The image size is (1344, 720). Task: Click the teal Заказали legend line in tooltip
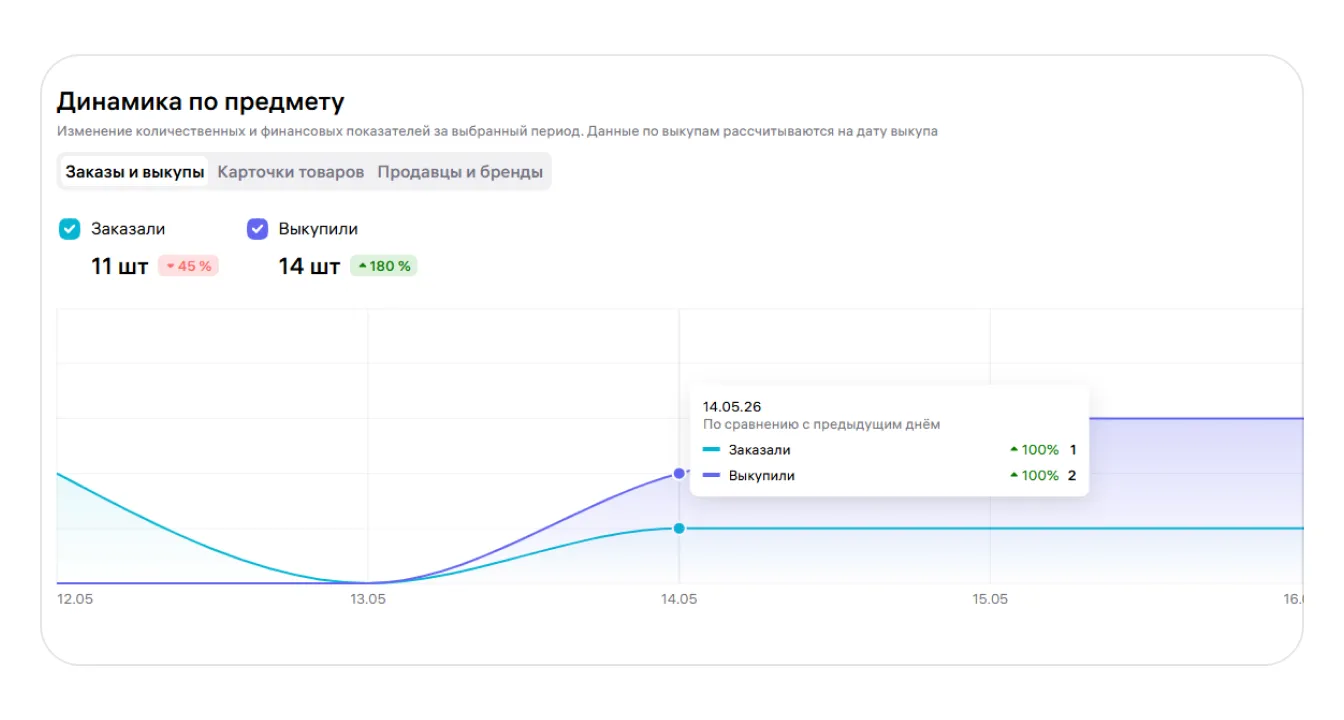tap(711, 450)
